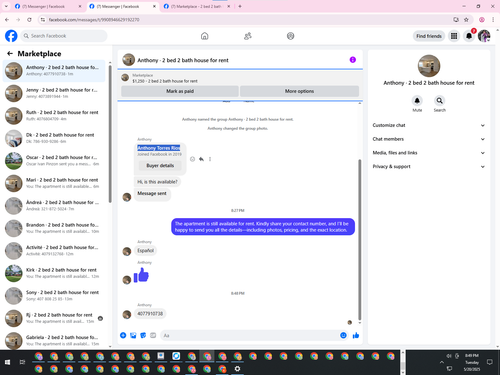This screenshot has height=375, width=500.
Task: Mute the conversation using the bell icon
Action: (x=417, y=100)
